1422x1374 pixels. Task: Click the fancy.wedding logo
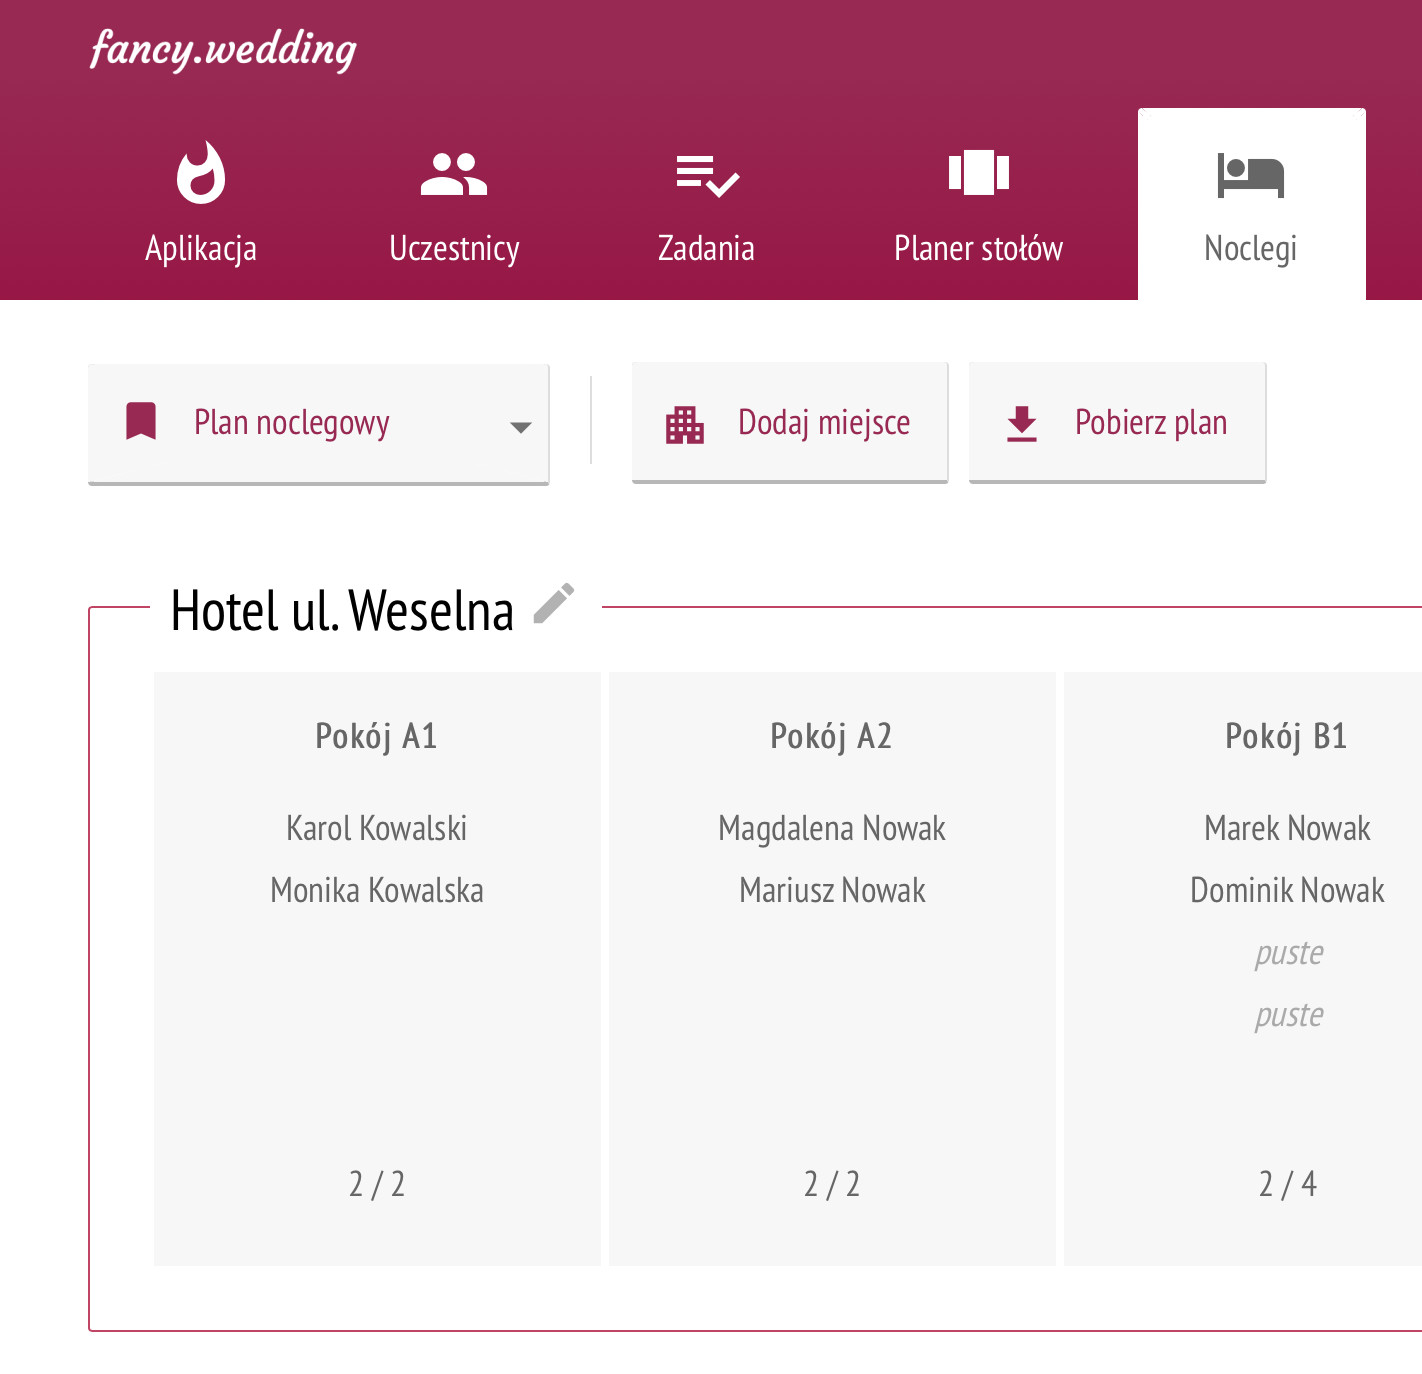coord(223,49)
